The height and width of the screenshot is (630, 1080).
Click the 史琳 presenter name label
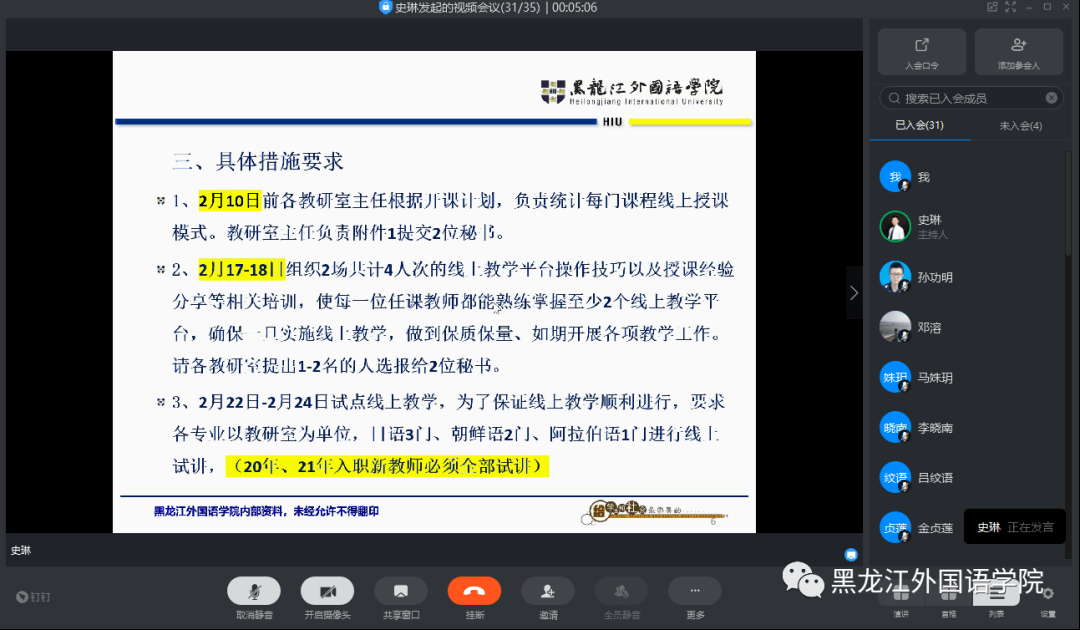coord(21,550)
